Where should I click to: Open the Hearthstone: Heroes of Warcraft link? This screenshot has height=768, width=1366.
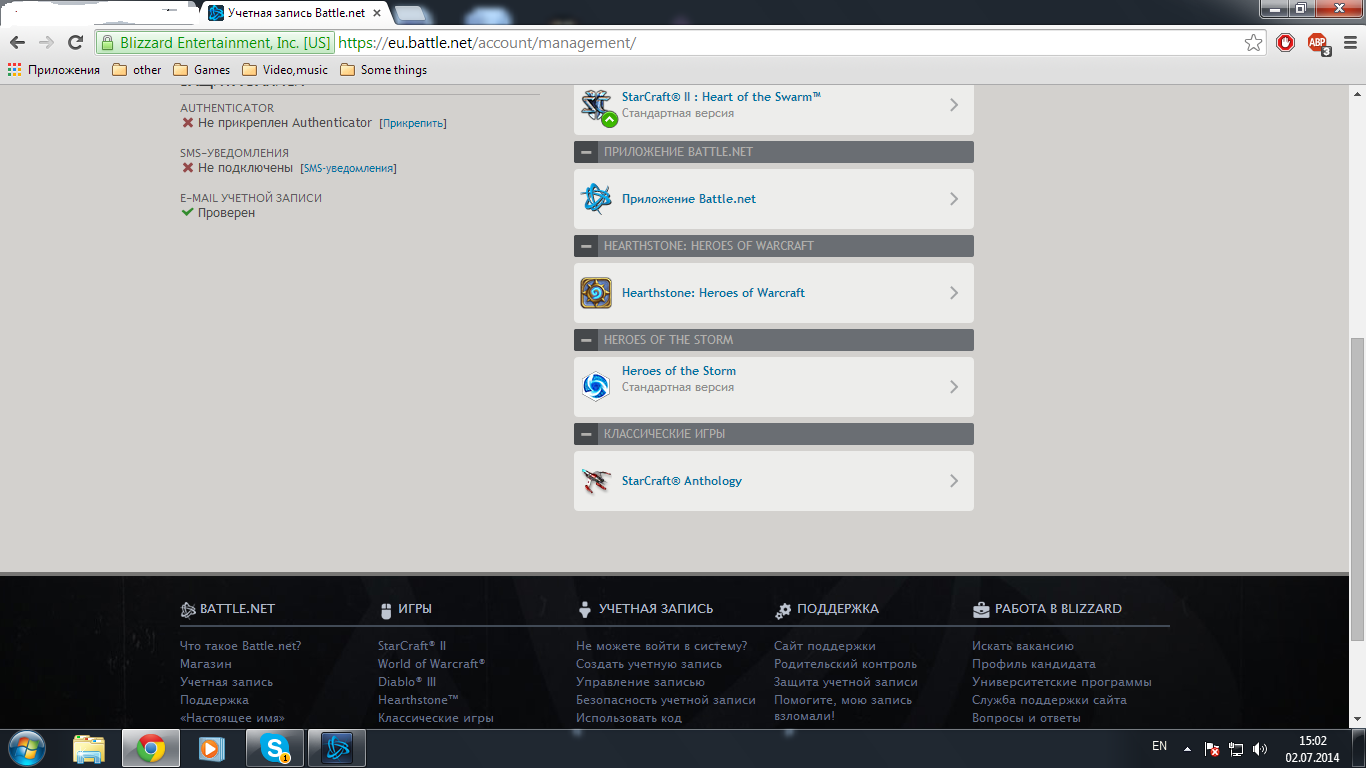pos(713,293)
